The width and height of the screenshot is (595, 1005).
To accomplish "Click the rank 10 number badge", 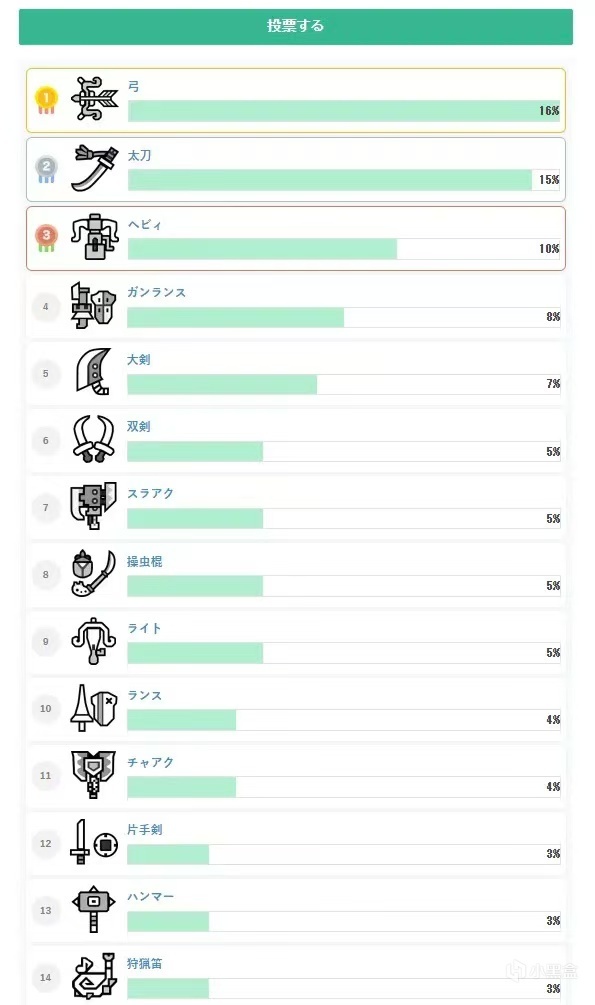I will click(x=46, y=708).
